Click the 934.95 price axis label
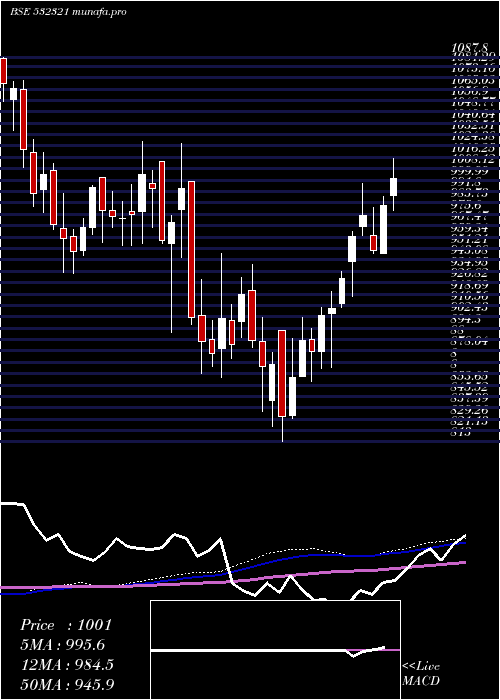The height and width of the screenshot is (700, 500). (x=469, y=262)
